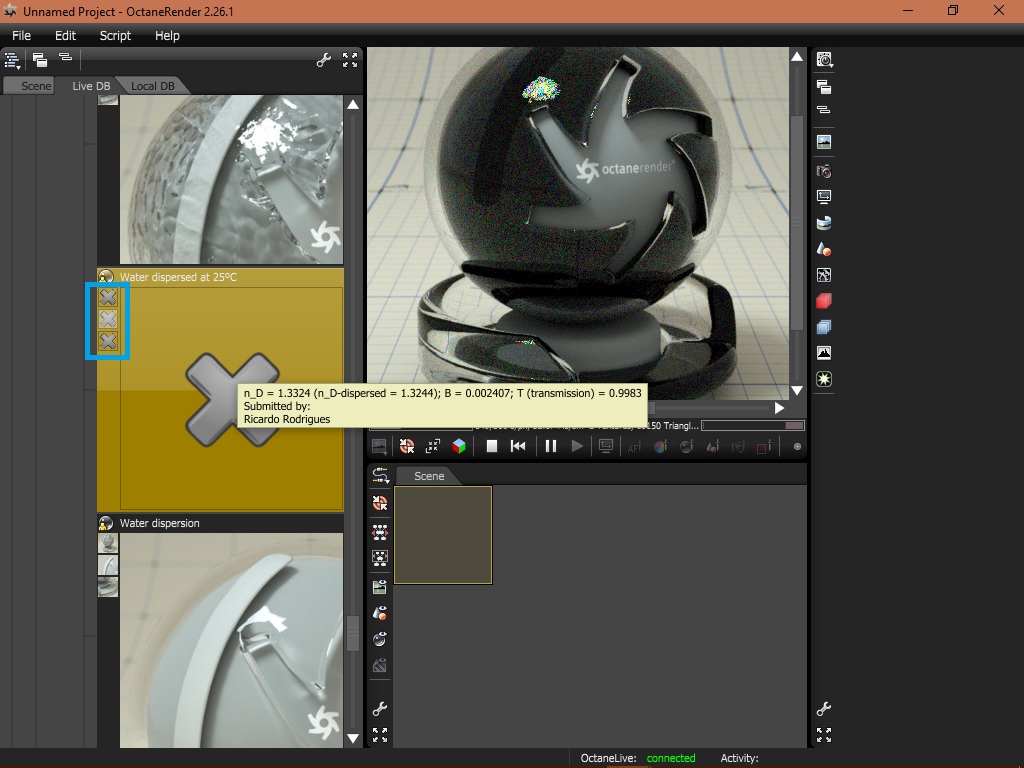The height and width of the screenshot is (768, 1024).
Task: Open the clock node inspector dropdown on right toolbar
Action: pyautogui.click(x=824, y=60)
